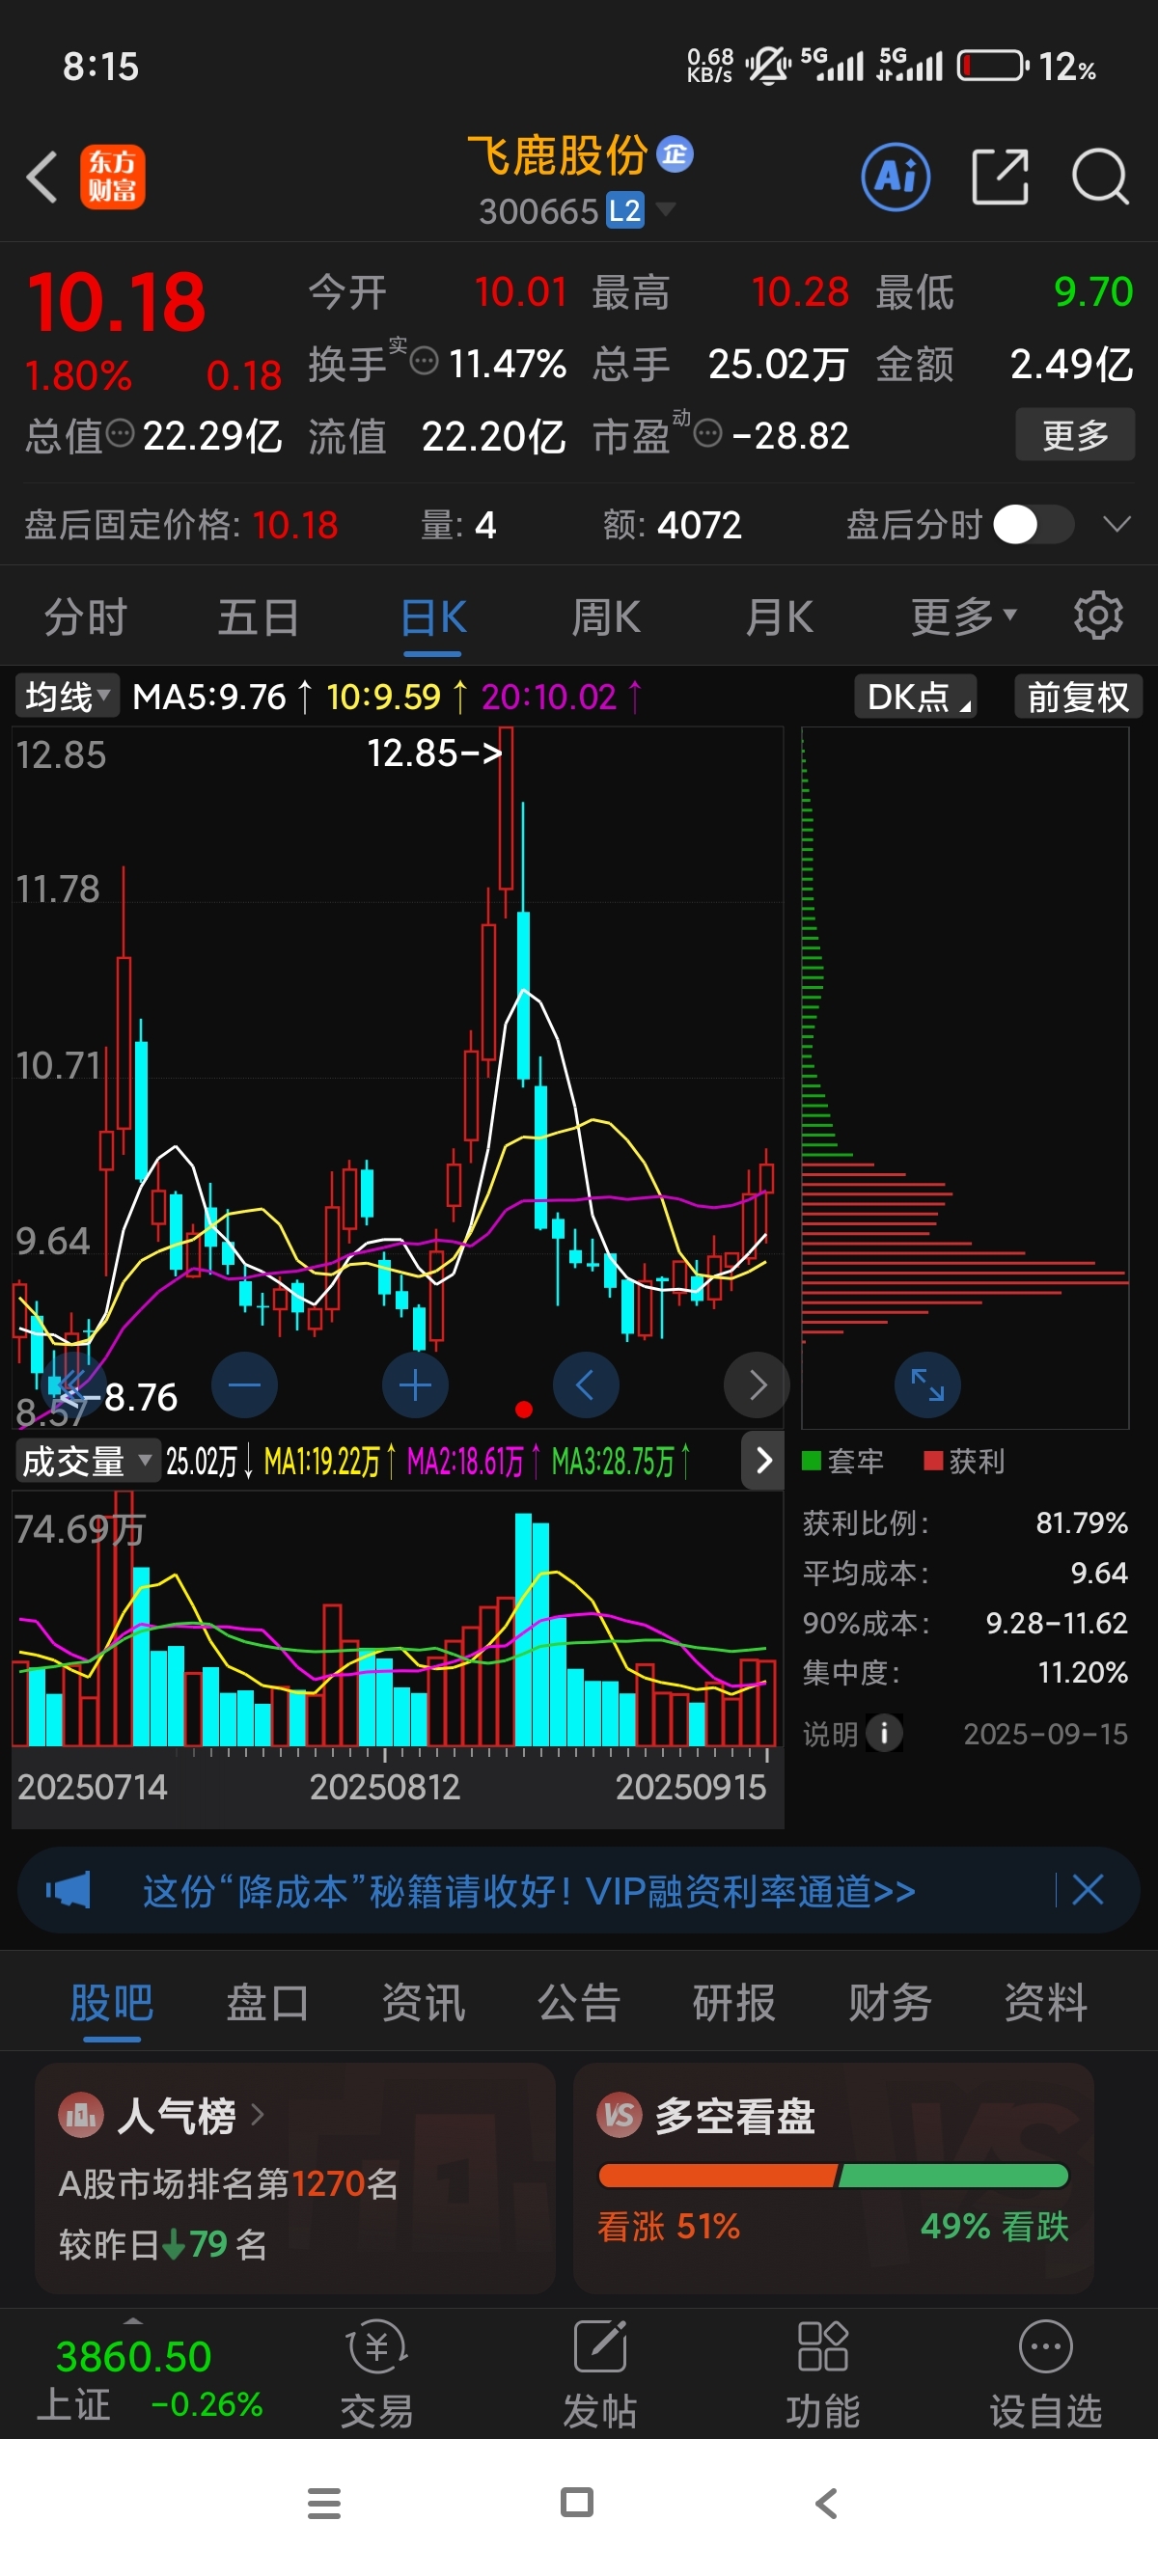Open the 前复权 adjustment selector
The height and width of the screenshot is (2576, 1158).
(1078, 696)
